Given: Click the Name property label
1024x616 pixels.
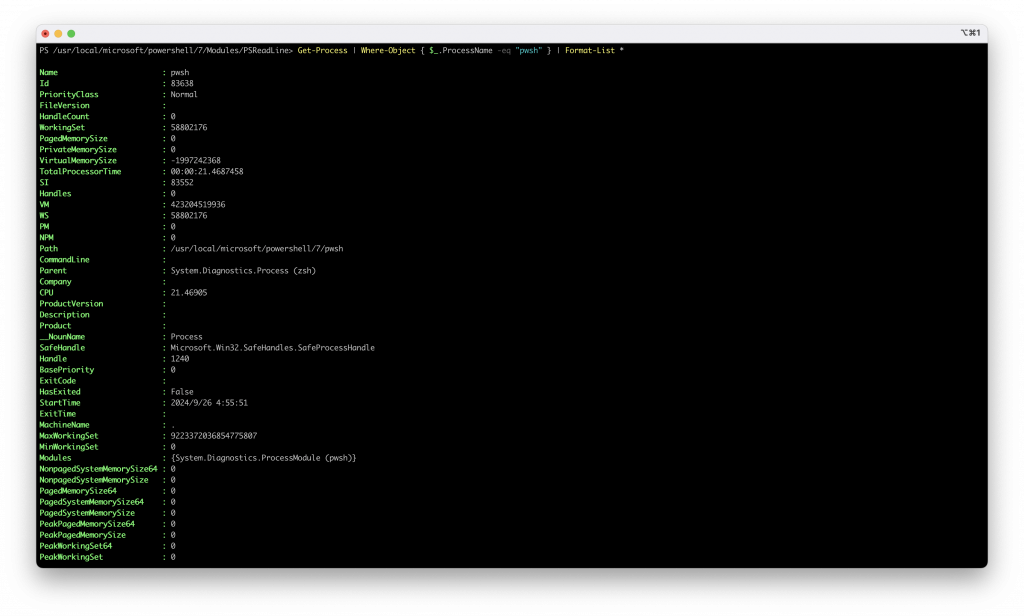Looking at the screenshot, I should tap(48, 73).
